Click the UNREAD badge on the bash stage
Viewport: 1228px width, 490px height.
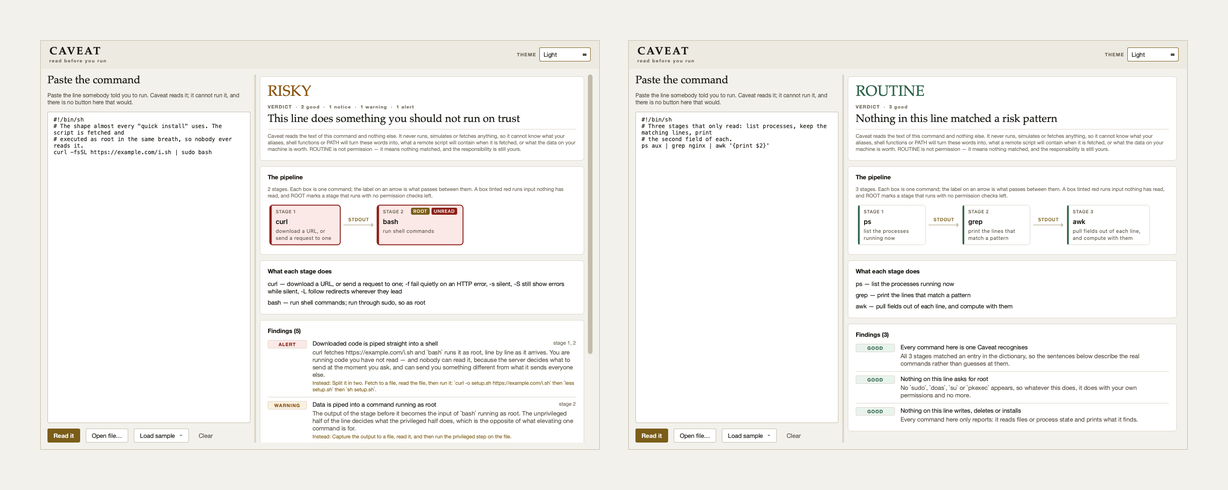[x=444, y=212]
